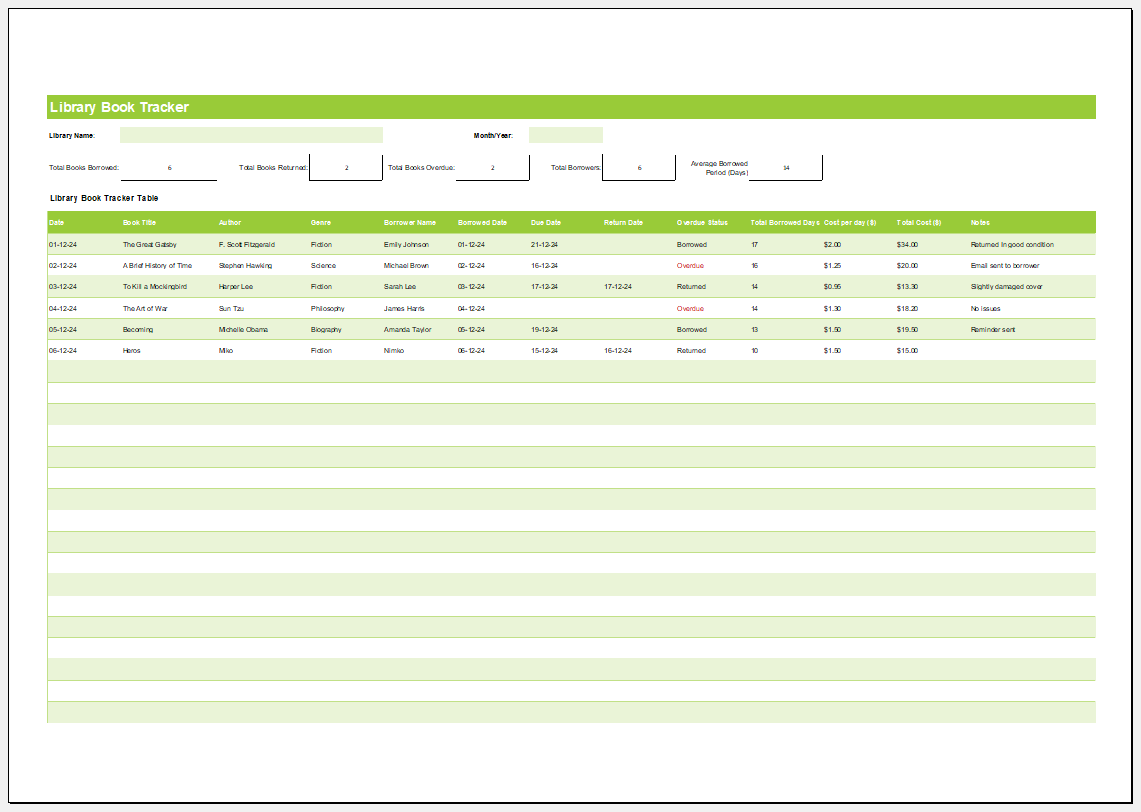
Task: Click note 'Returned in good condition'
Action: pyautogui.click(x=1011, y=244)
